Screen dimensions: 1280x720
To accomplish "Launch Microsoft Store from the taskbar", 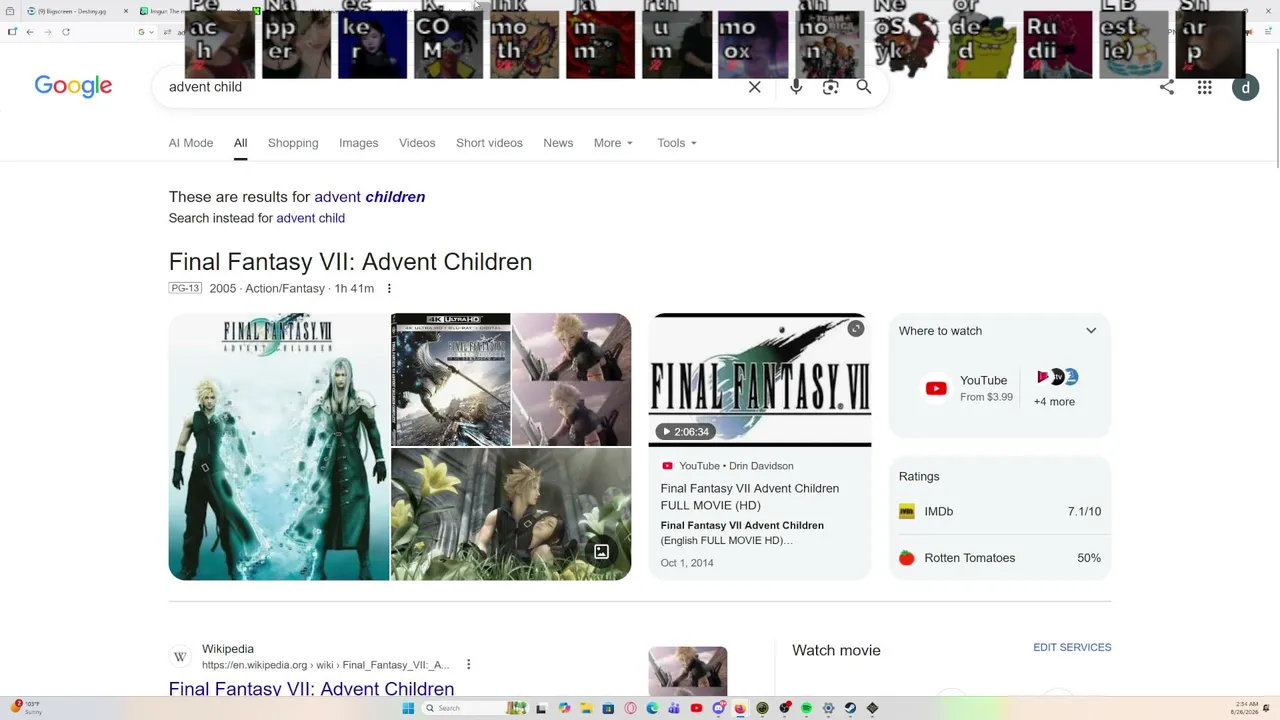I will click(x=608, y=708).
